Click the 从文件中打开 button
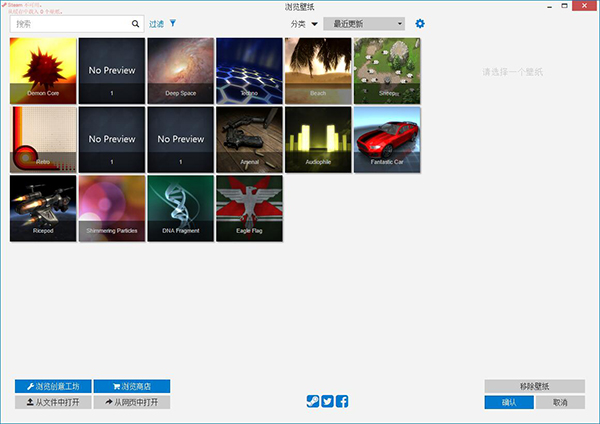 point(53,402)
